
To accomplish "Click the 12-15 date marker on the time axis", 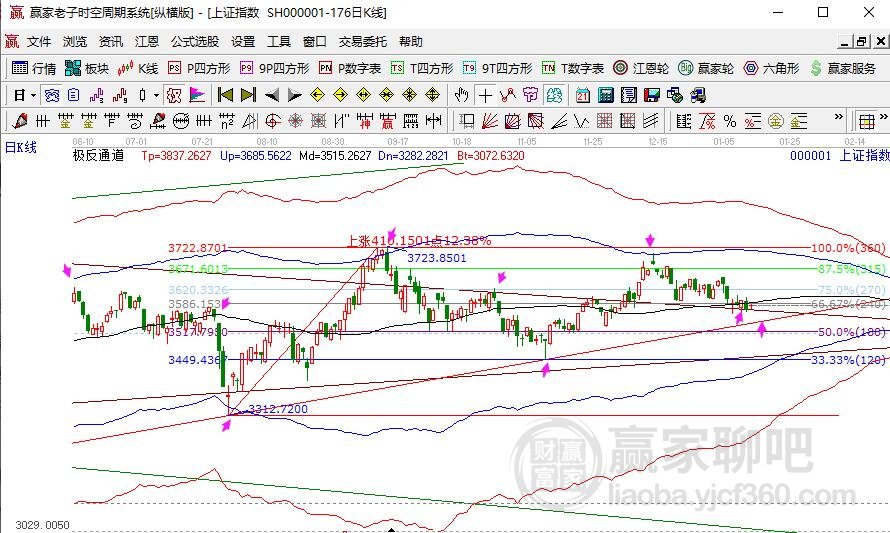I will pyautogui.click(x=658, y=141).
